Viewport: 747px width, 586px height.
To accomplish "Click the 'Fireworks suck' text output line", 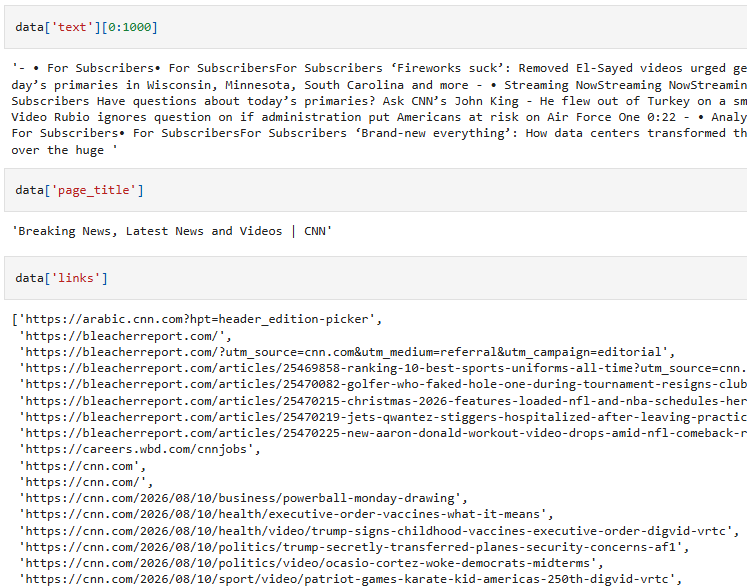I will click(x=379, y=68).
